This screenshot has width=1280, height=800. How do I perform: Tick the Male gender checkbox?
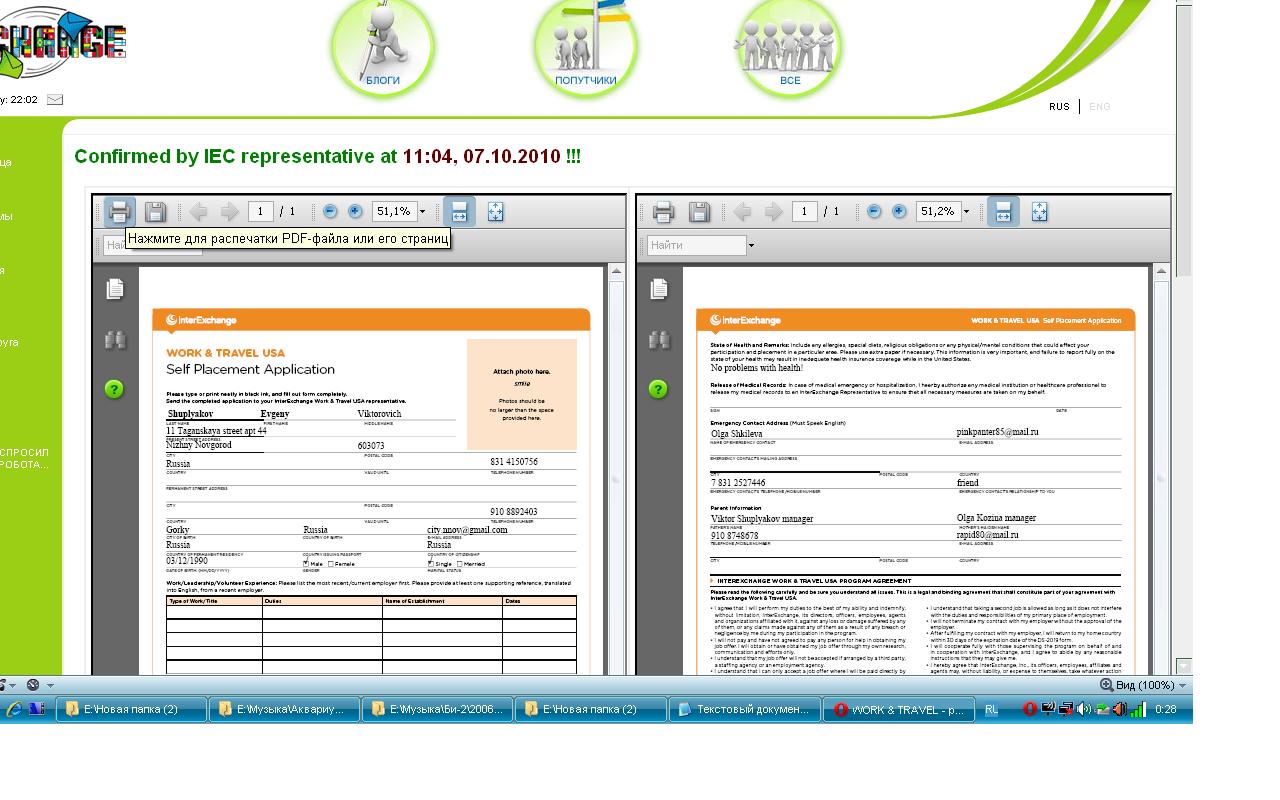(306, 564)
